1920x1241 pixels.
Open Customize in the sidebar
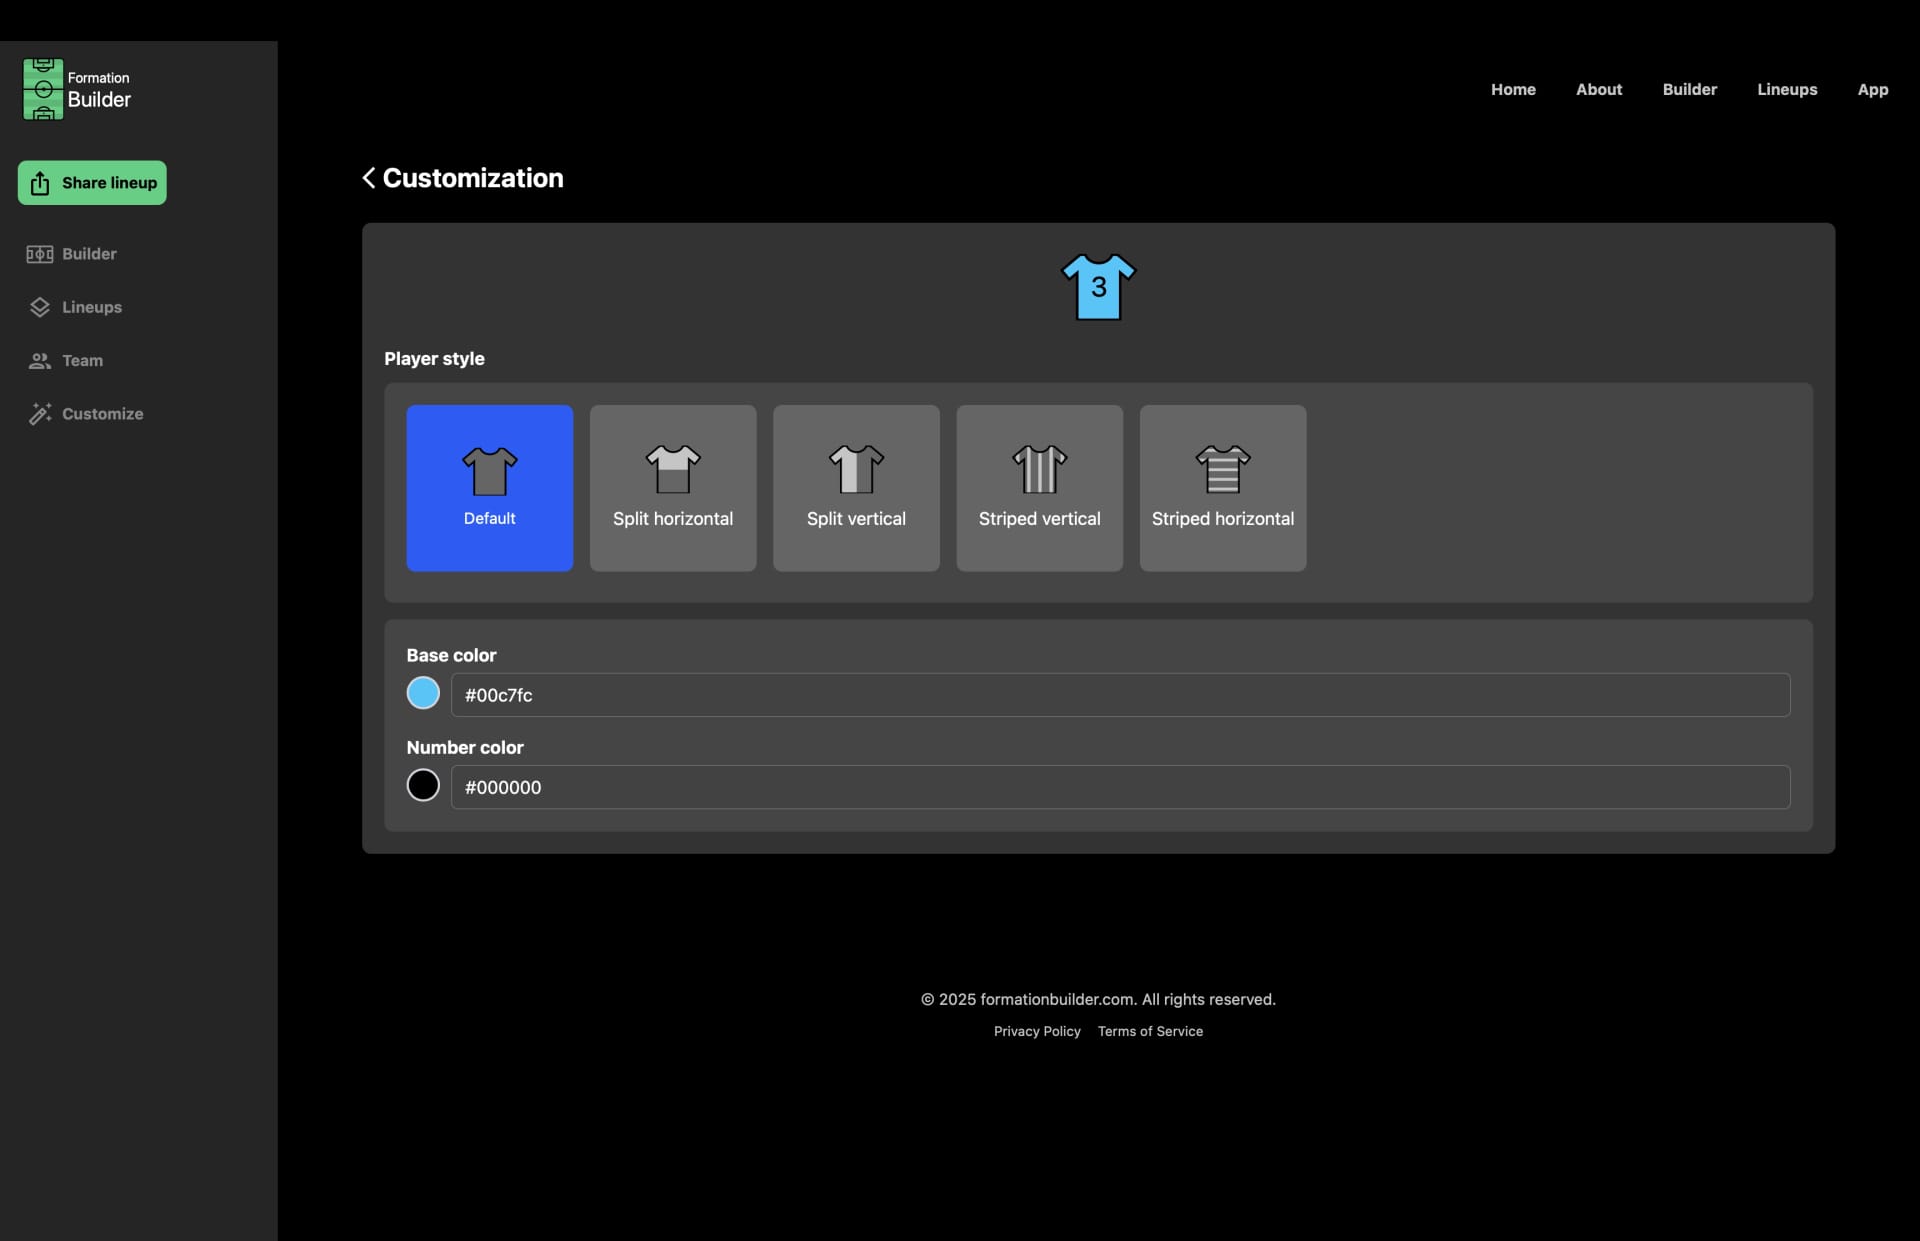(x=85, y=413)
